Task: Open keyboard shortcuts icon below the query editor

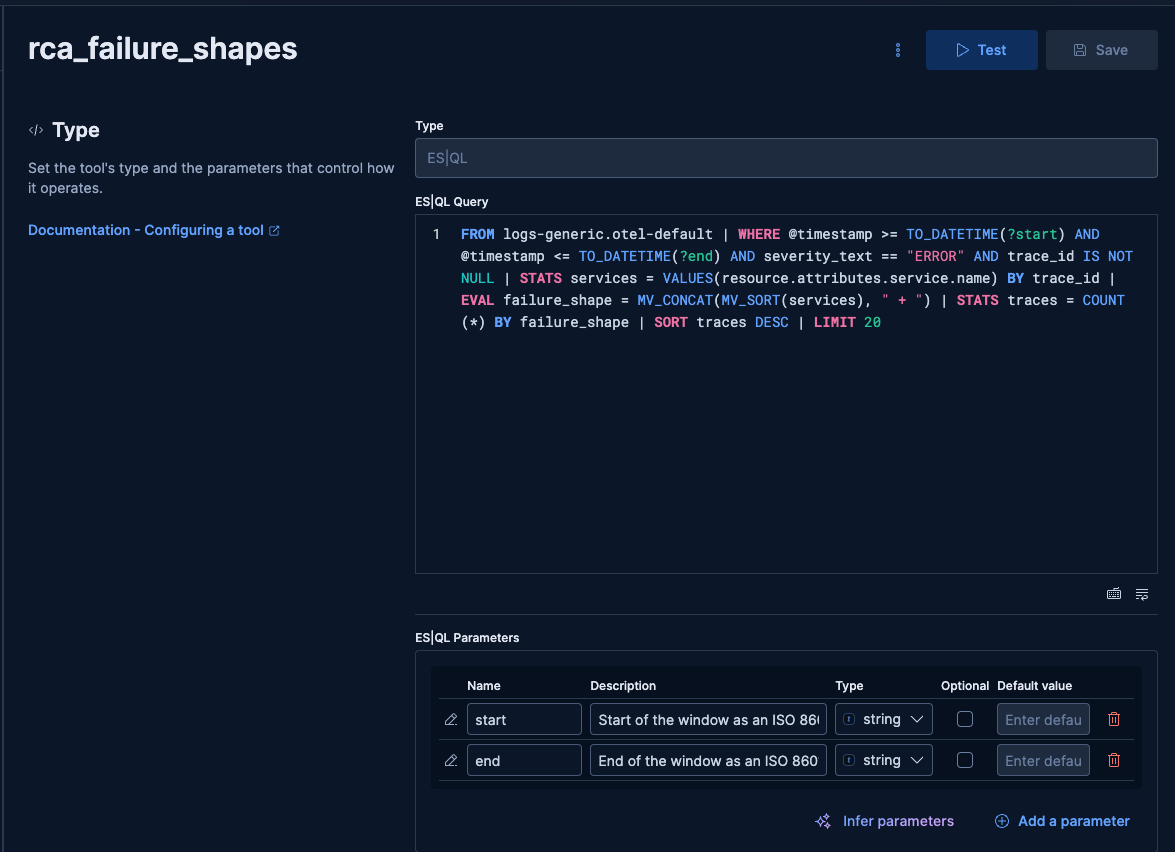Action: tap(1114, 594)
